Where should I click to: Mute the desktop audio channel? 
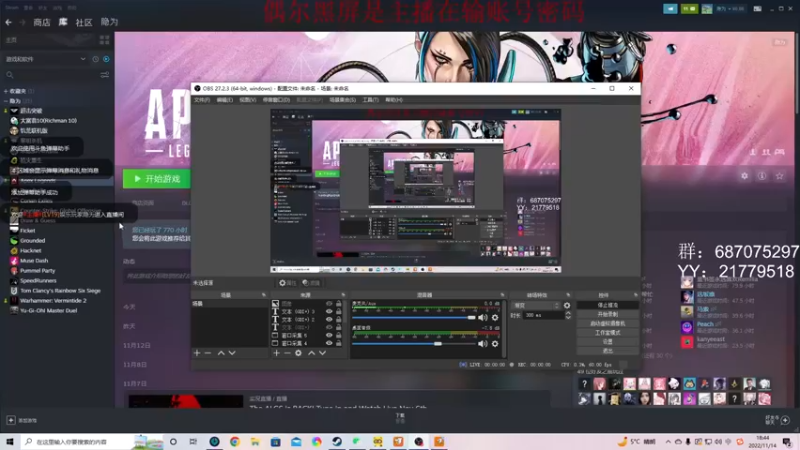(483, 344)
